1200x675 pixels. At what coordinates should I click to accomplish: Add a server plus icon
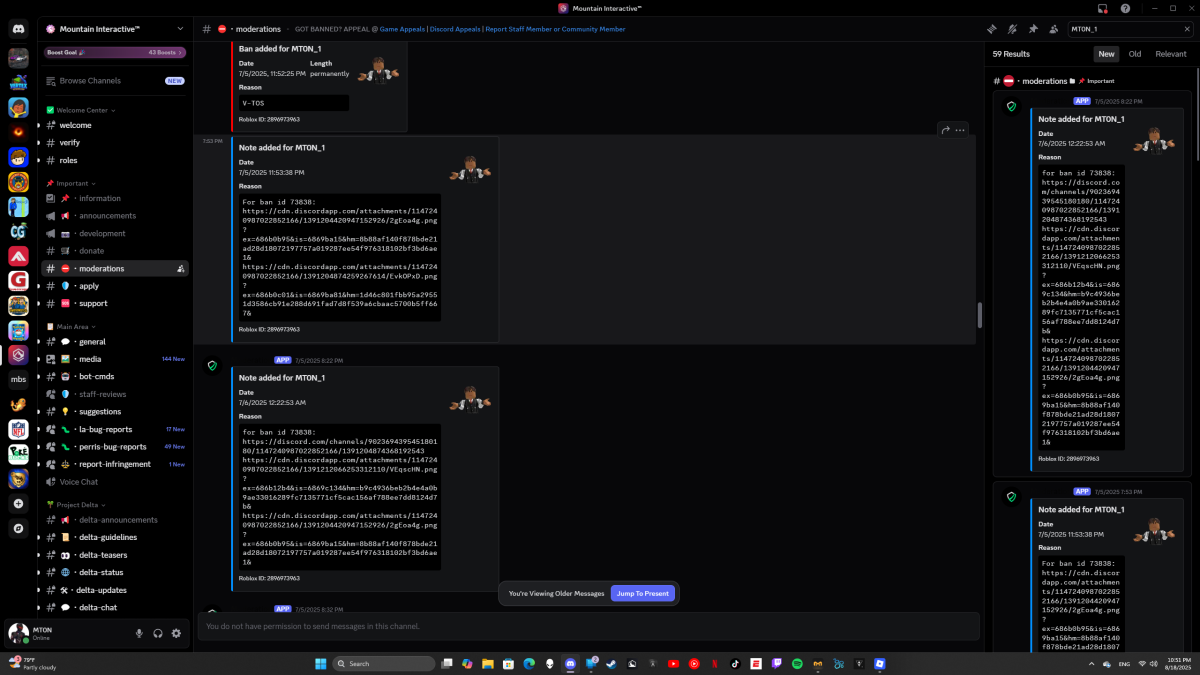(x=18, y=504)
